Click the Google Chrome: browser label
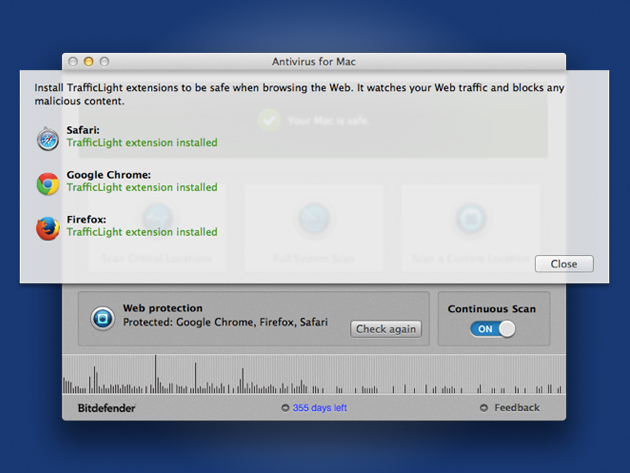This screenshot has height=473, width=630. click(108, 175)
